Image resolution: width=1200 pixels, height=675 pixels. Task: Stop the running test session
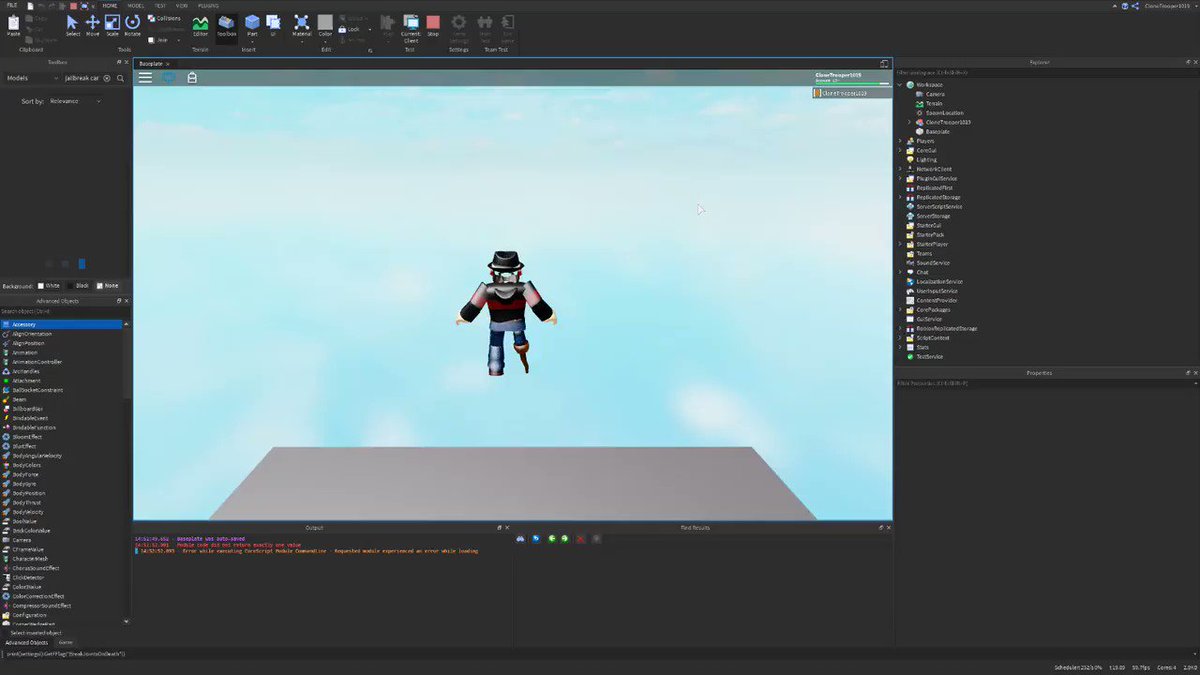(433, 25)
